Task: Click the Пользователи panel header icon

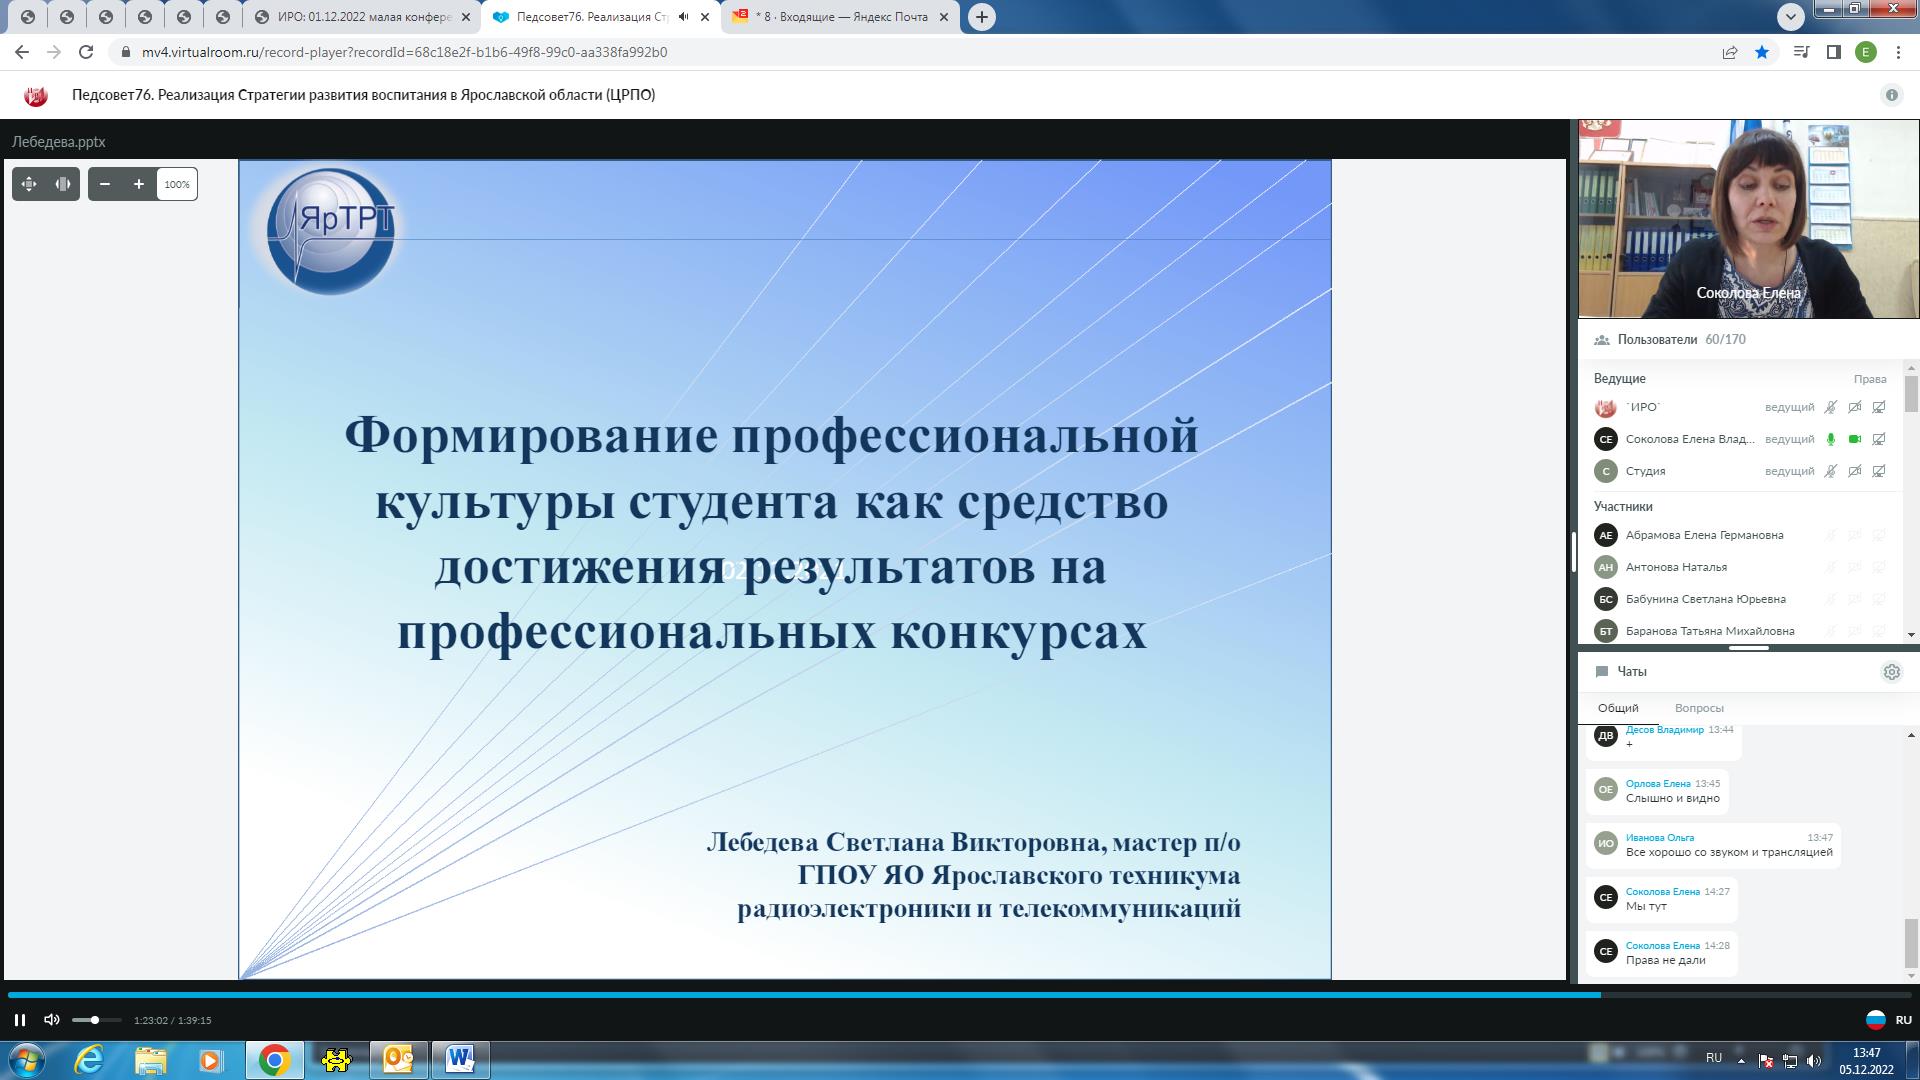Action: [1602, 340]
